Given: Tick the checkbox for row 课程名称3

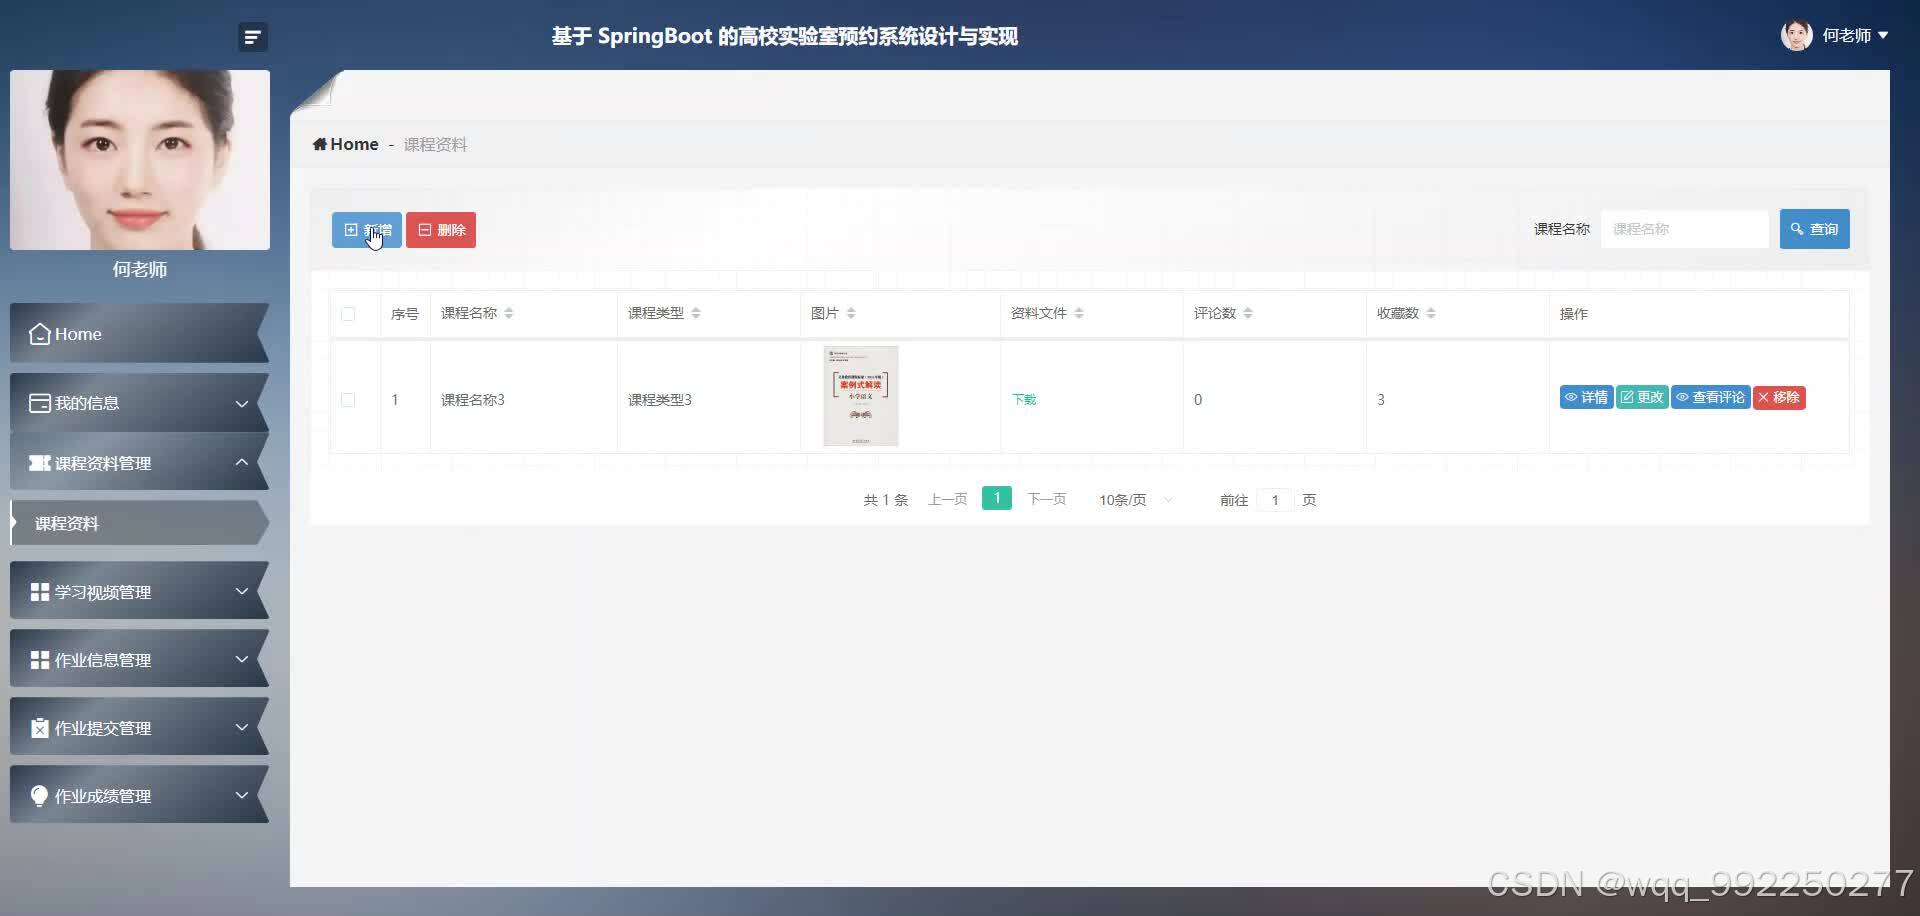Looking at the screenshot, I should [x=348, y=400].
